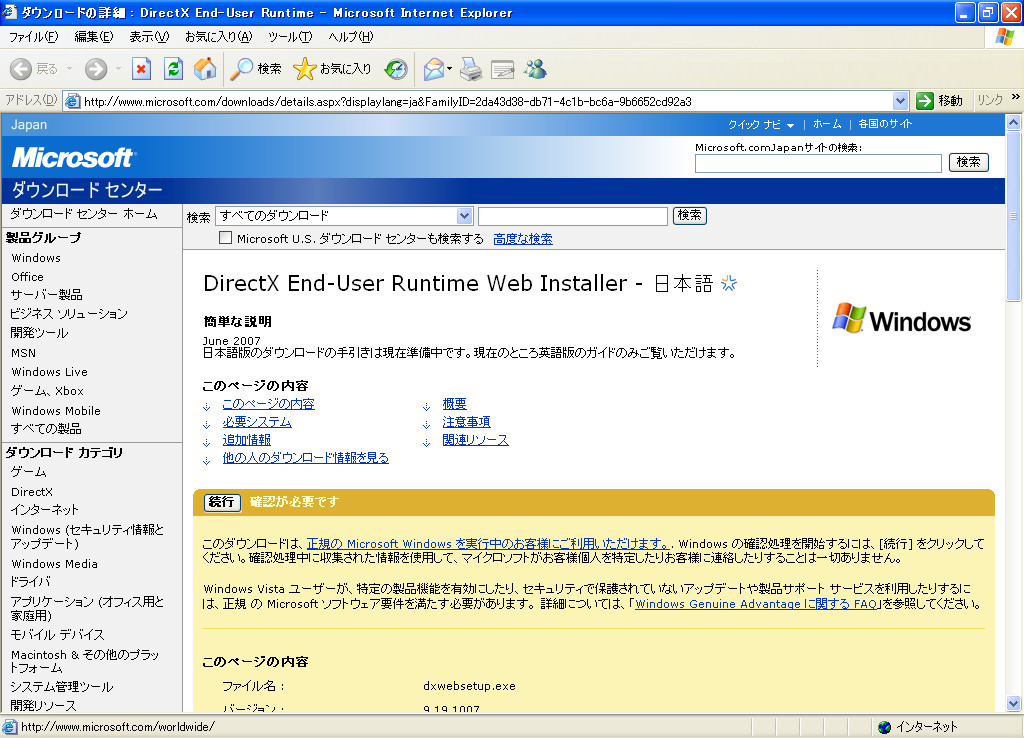Click the scrollbar up arrow

tap(1014, 122)
